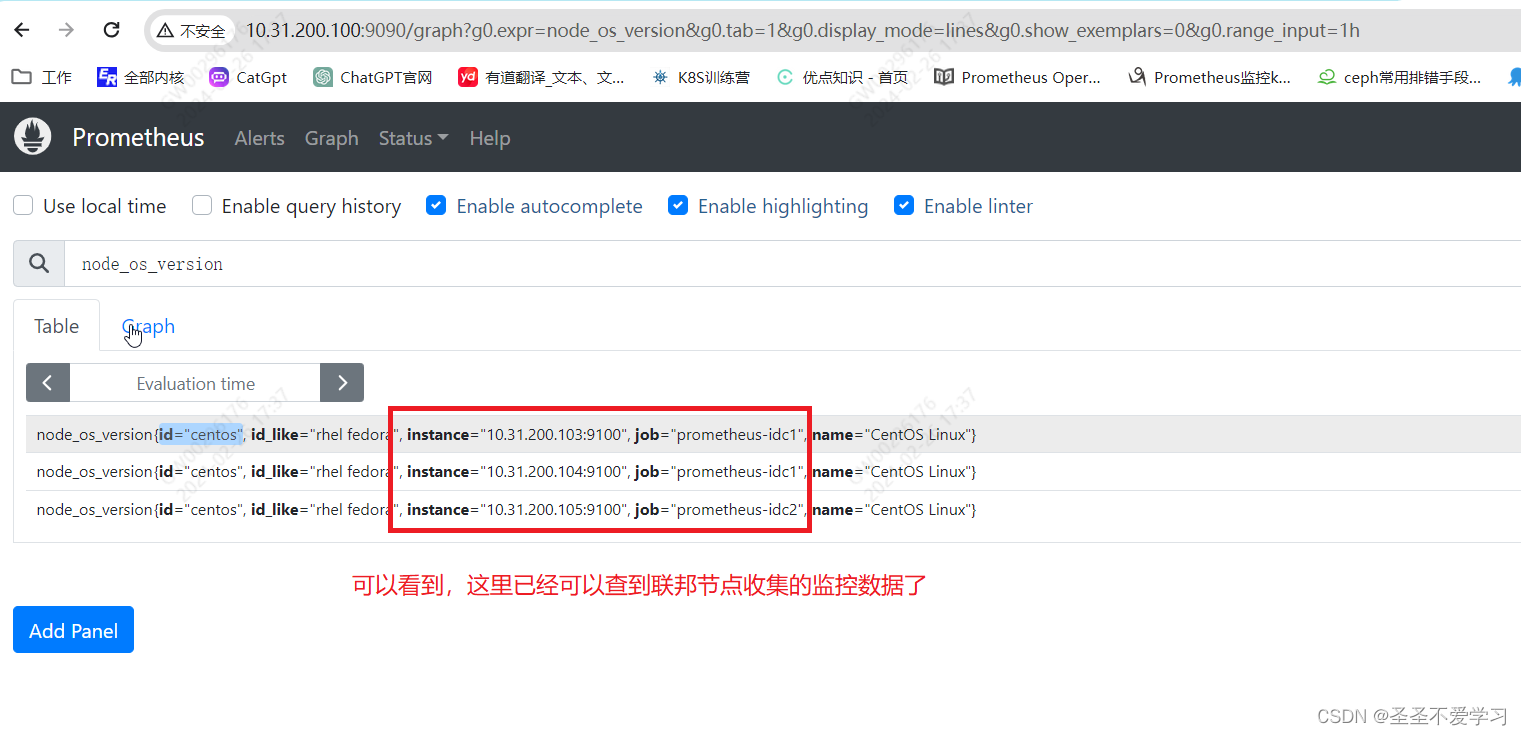The image size is (1521, 735).
Task: Reload the page with the refresh icon
Action: pyautogui.click(x=111, y=30)
